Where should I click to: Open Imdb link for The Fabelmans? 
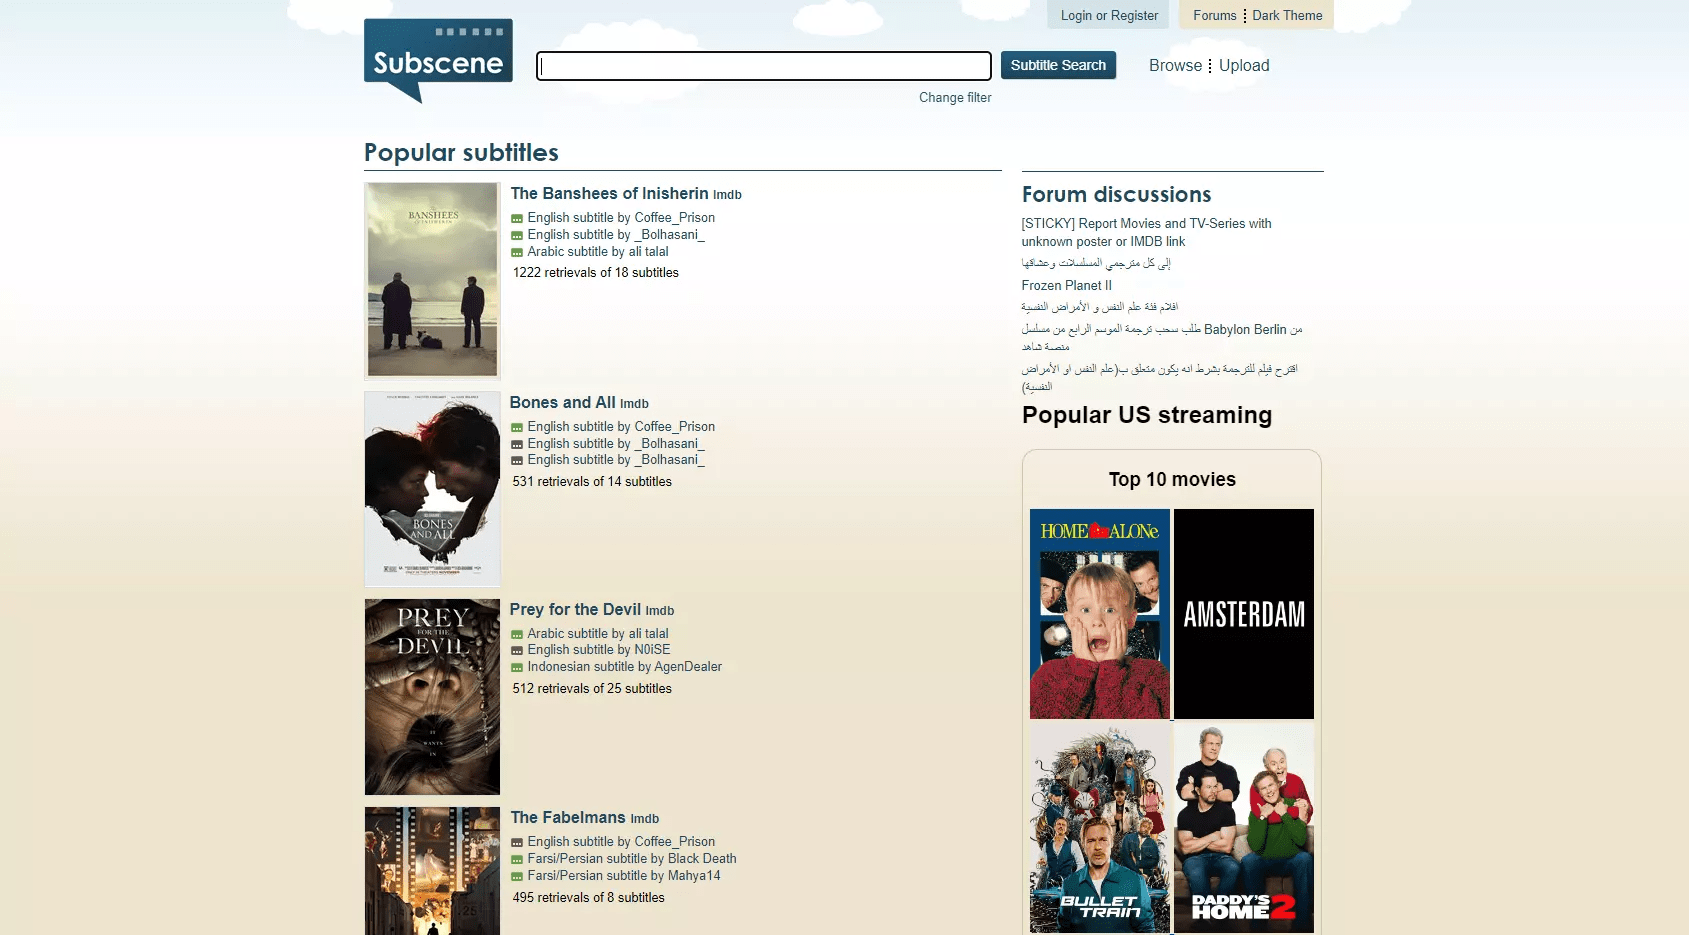(x=644, y=819)
